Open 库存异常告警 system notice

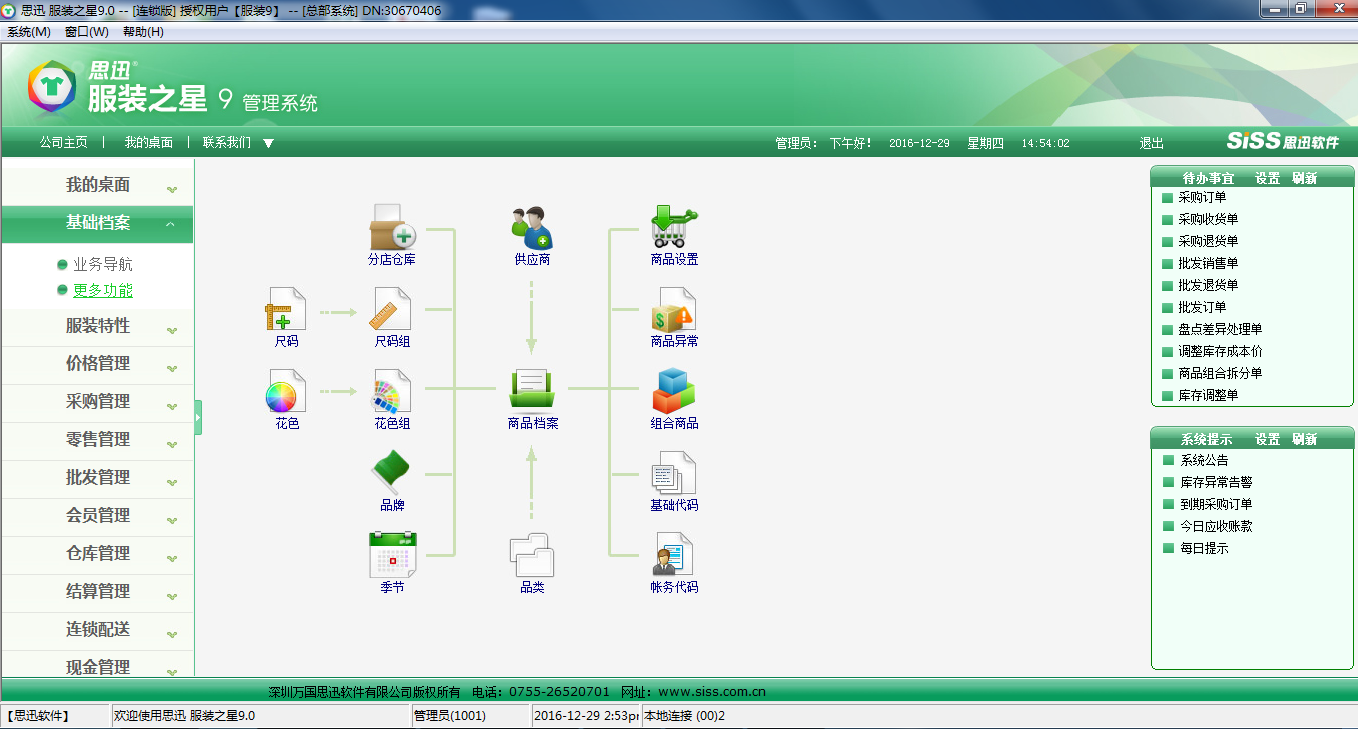pos(1216,483)
